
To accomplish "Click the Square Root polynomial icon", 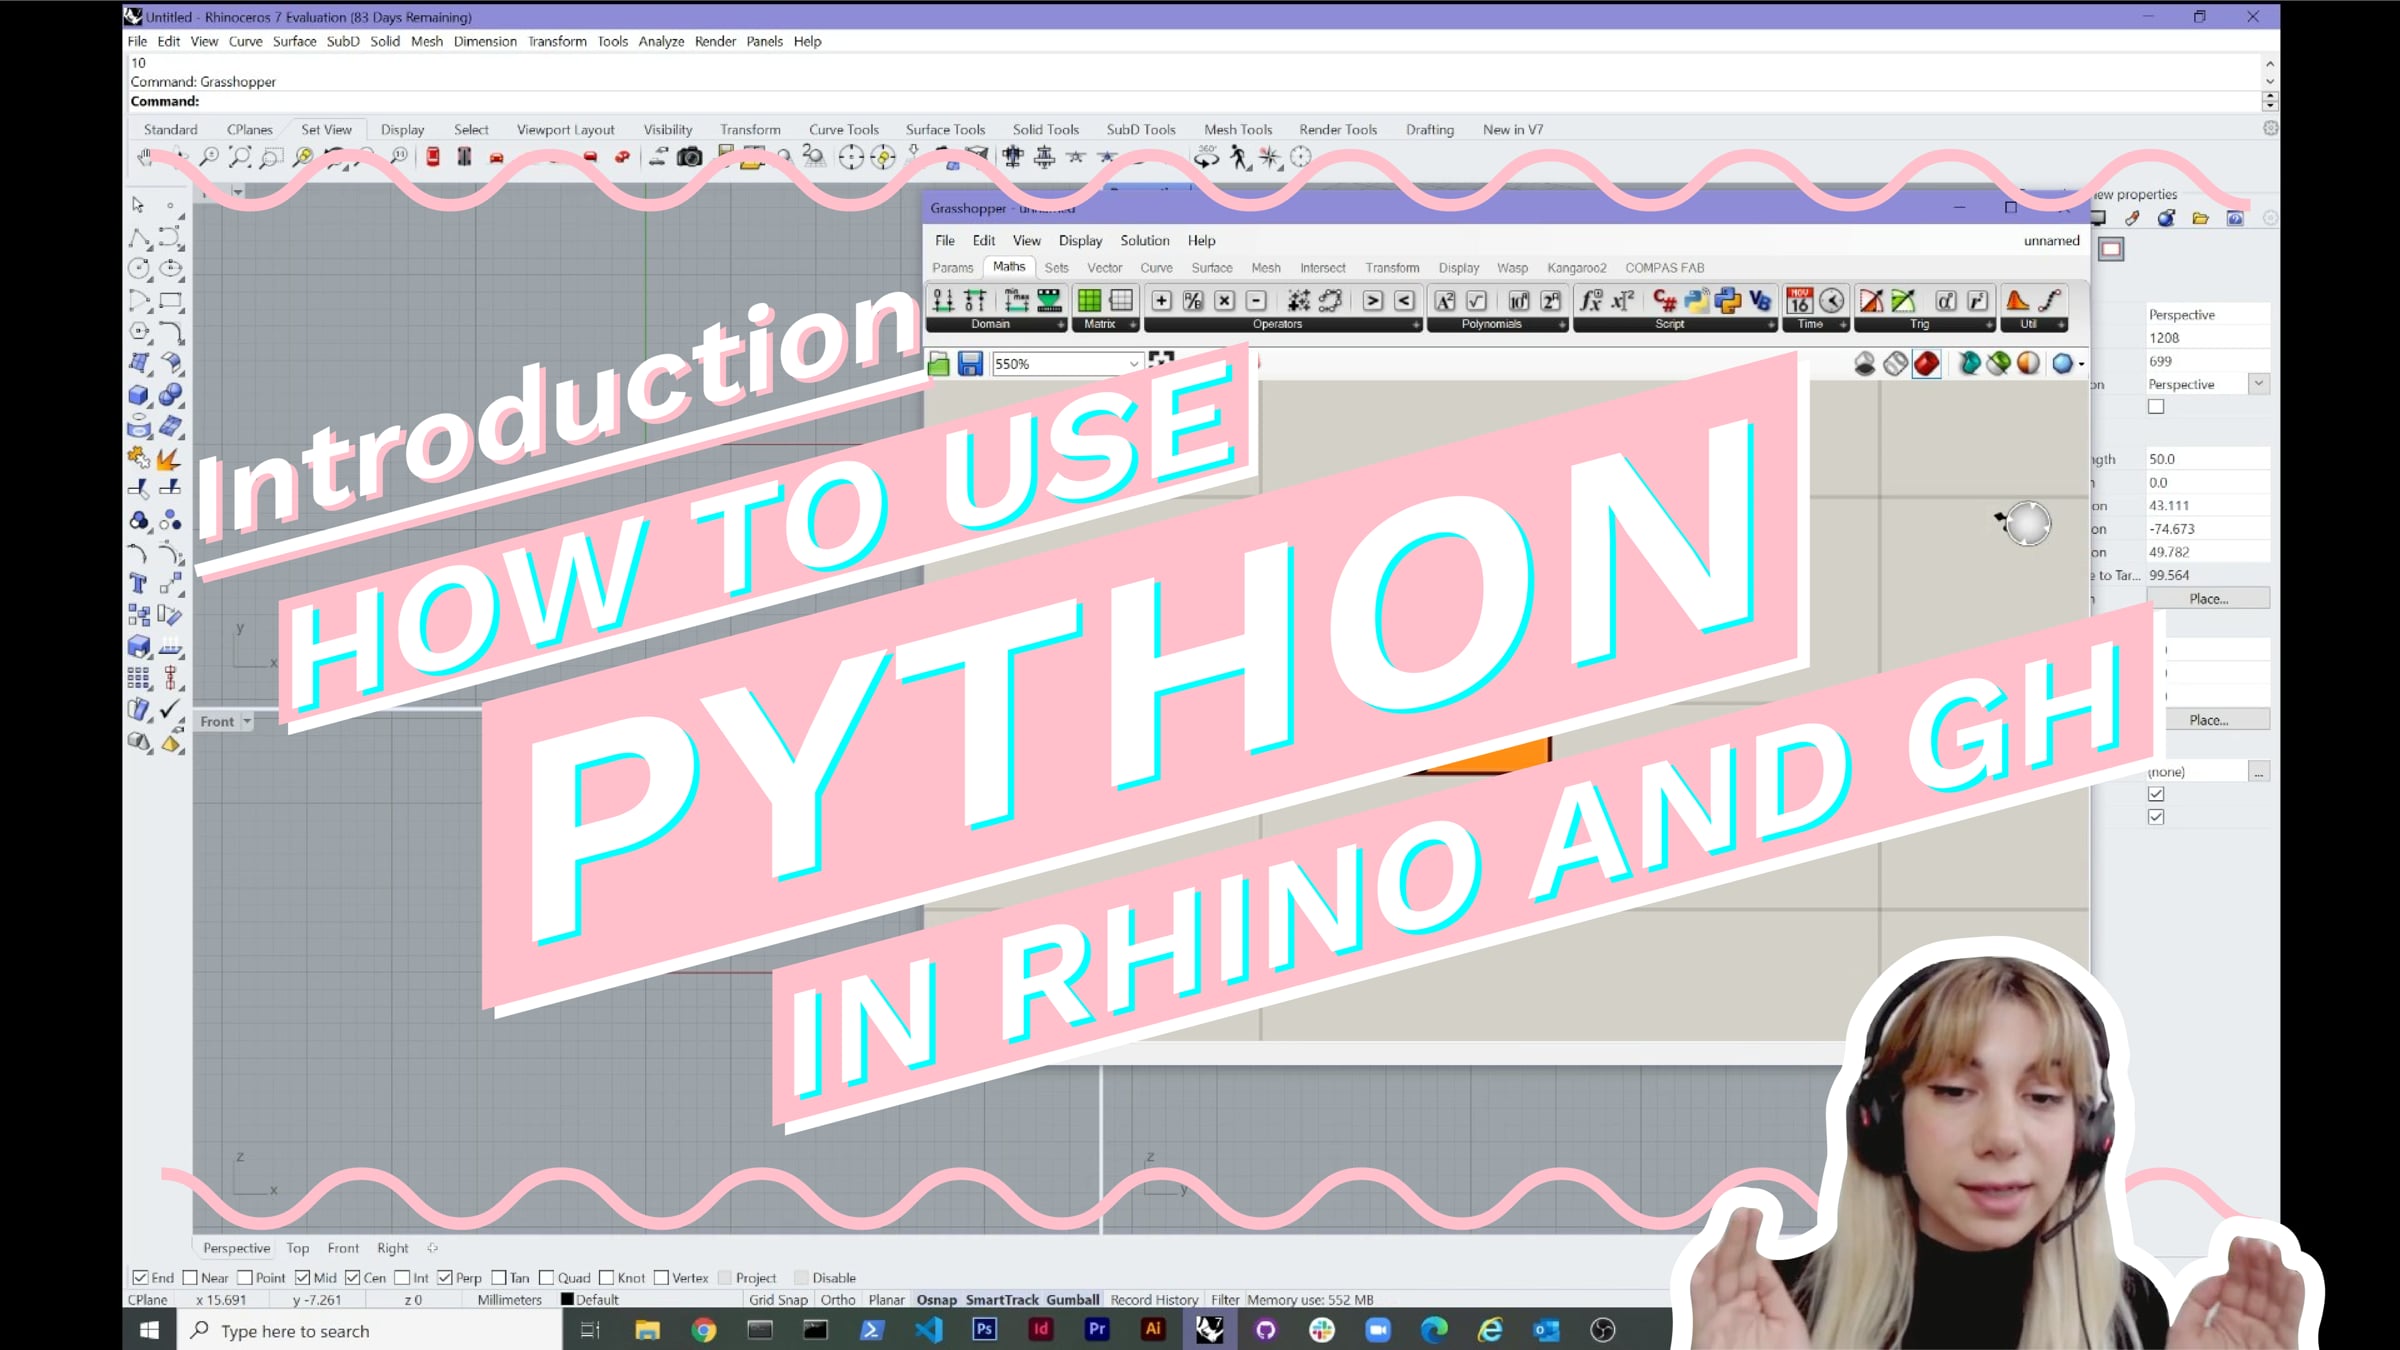I will coord(1477,301).
